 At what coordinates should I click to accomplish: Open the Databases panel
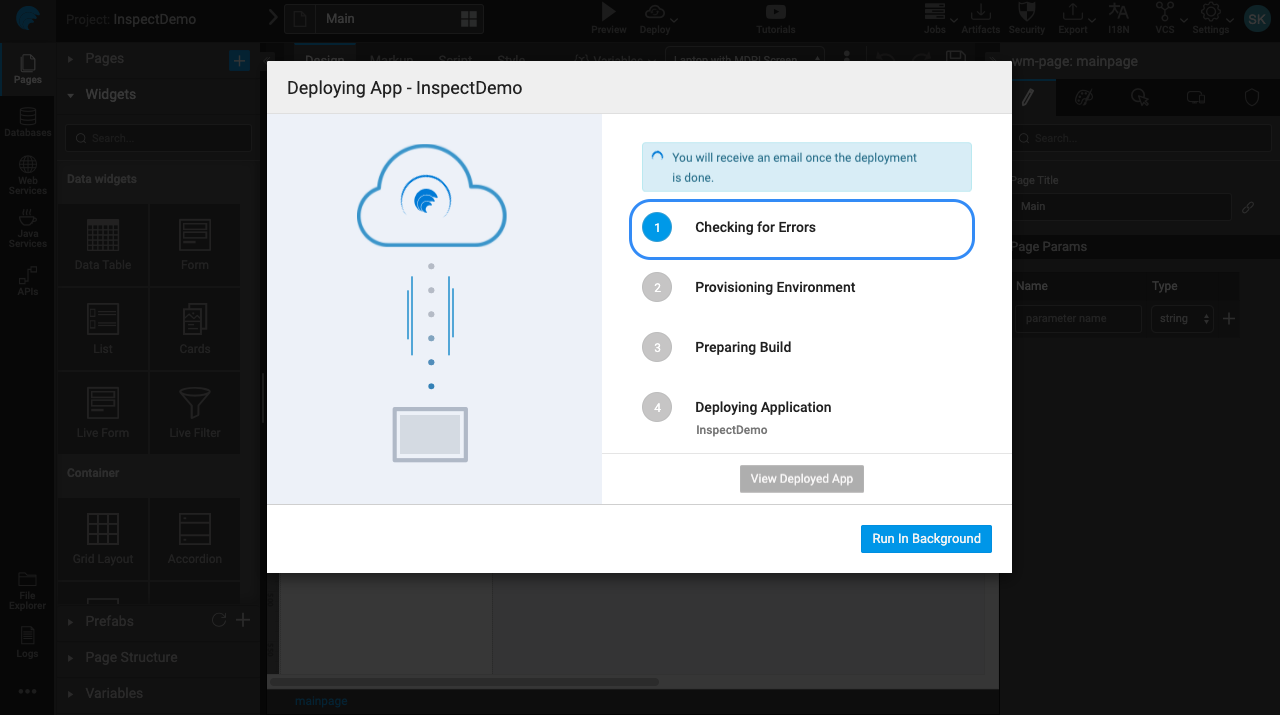click(x=27, y=119)
